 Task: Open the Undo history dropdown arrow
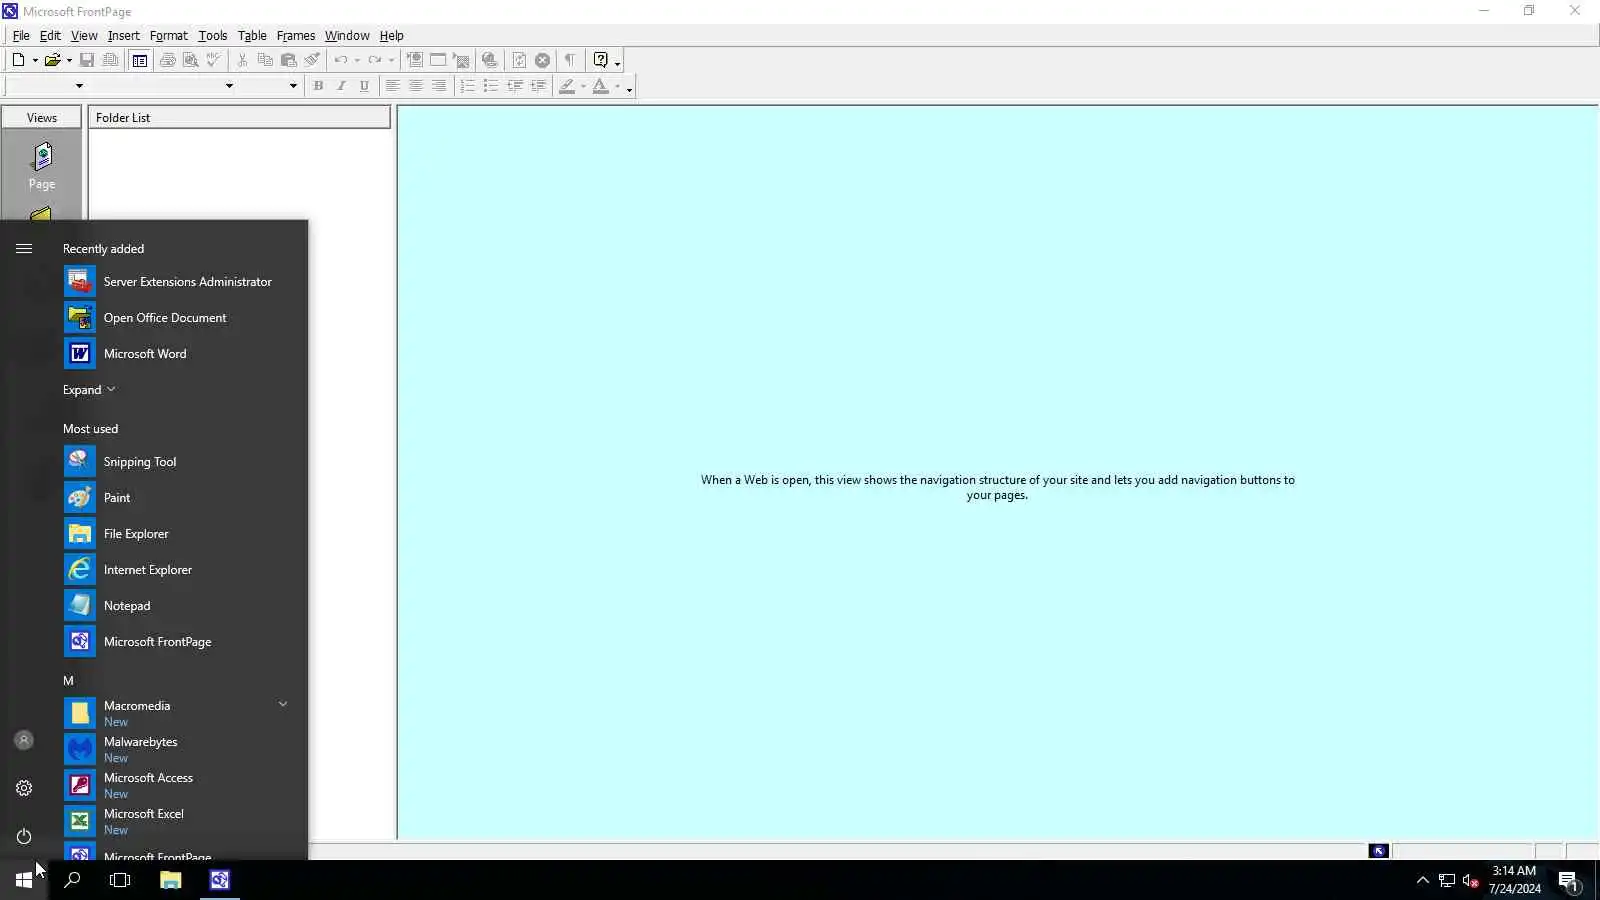coord(357,61)
